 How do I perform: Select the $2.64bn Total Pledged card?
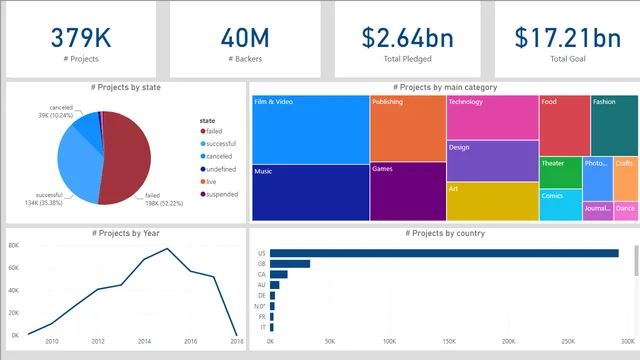pos(407,39)
